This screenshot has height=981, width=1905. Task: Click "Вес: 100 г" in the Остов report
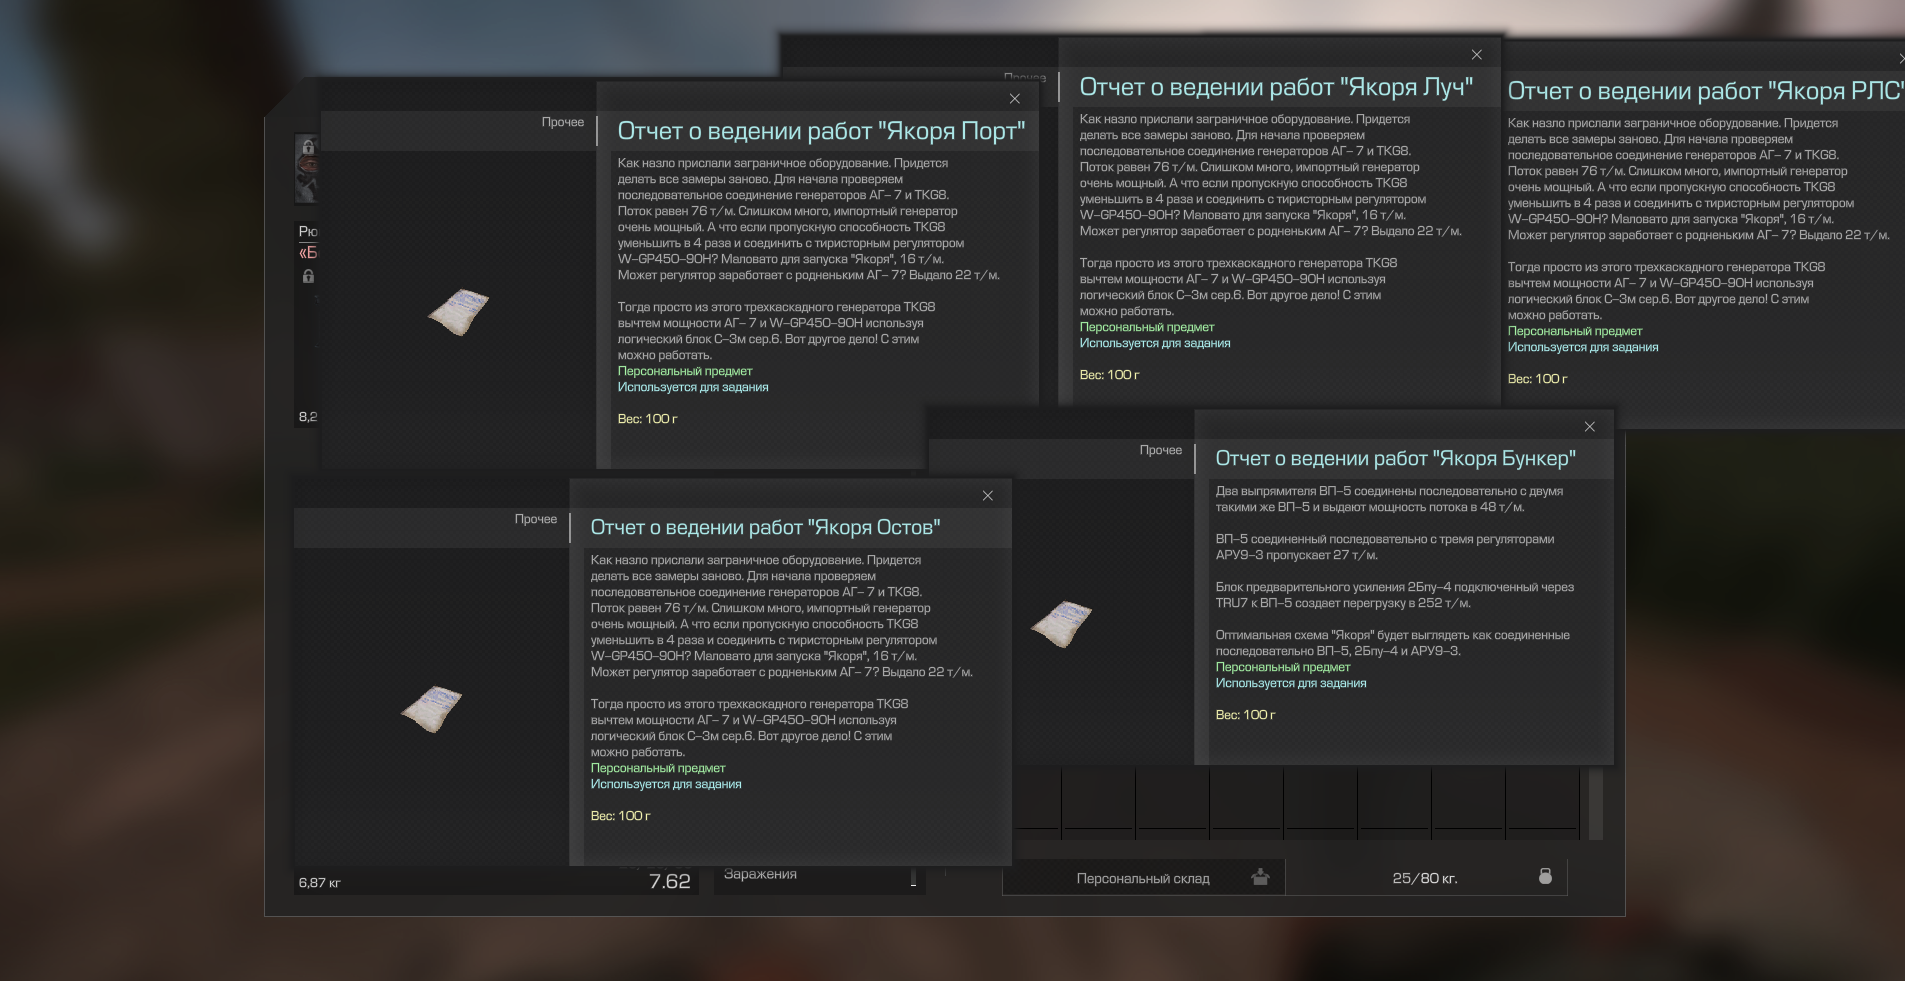pos(620,816)
